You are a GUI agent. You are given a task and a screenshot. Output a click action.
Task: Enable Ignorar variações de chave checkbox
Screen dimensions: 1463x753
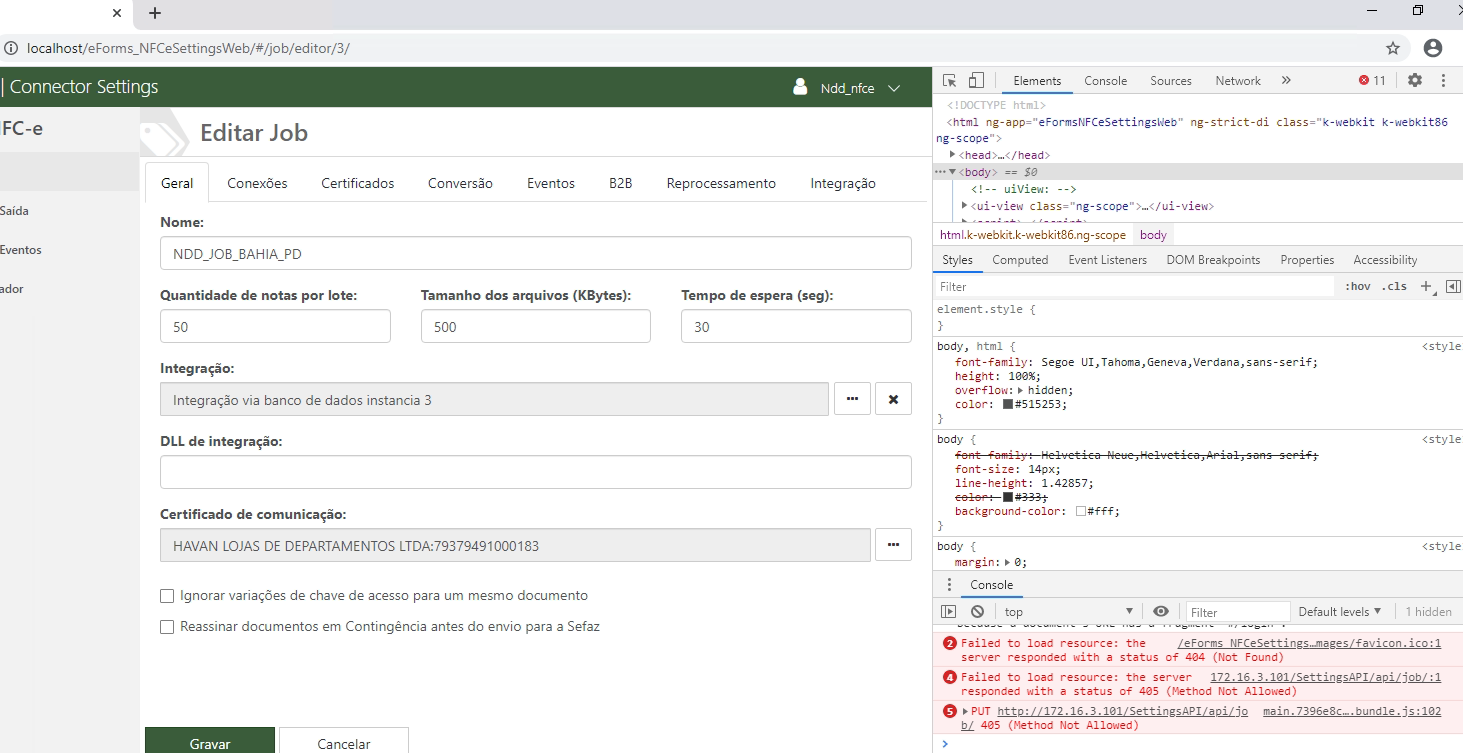point(167,596)
